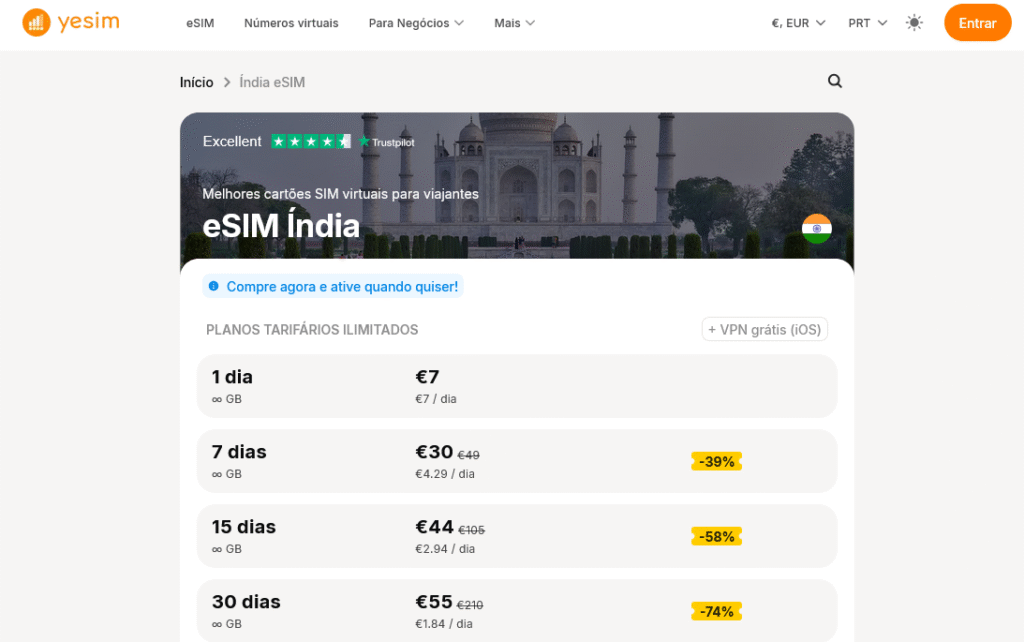Select the 1 dia unlimited plan
This screenshot has height=642, width=1024.
[x=516, y=386]
